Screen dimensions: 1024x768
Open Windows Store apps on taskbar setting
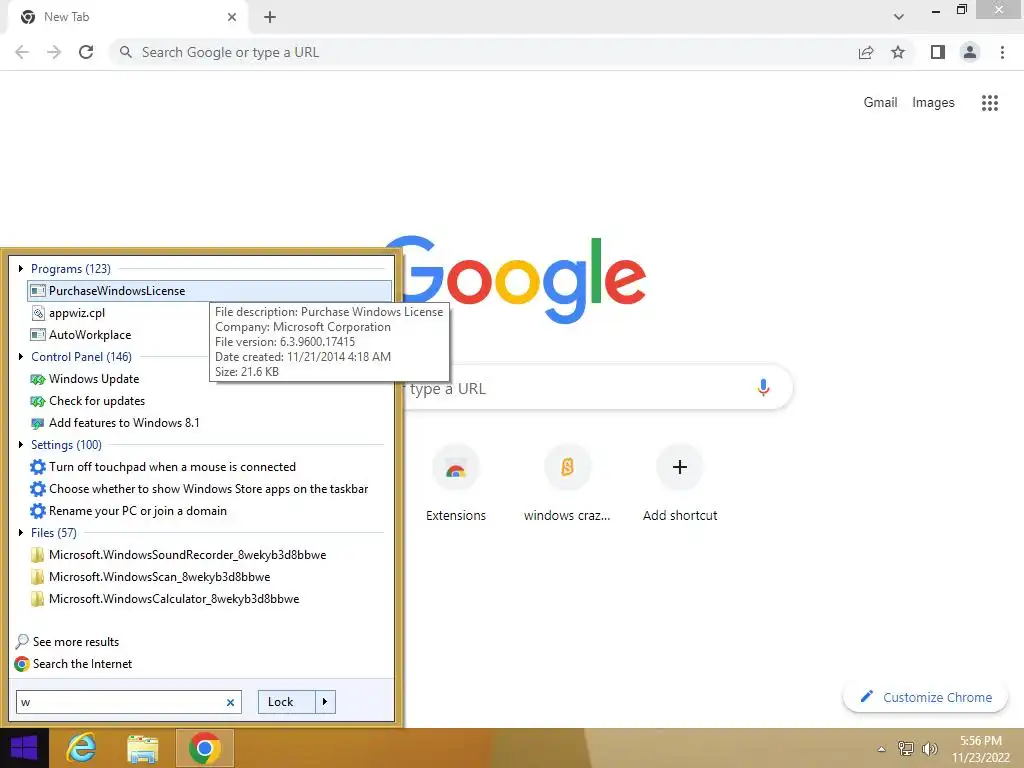(x=199, y=488)
